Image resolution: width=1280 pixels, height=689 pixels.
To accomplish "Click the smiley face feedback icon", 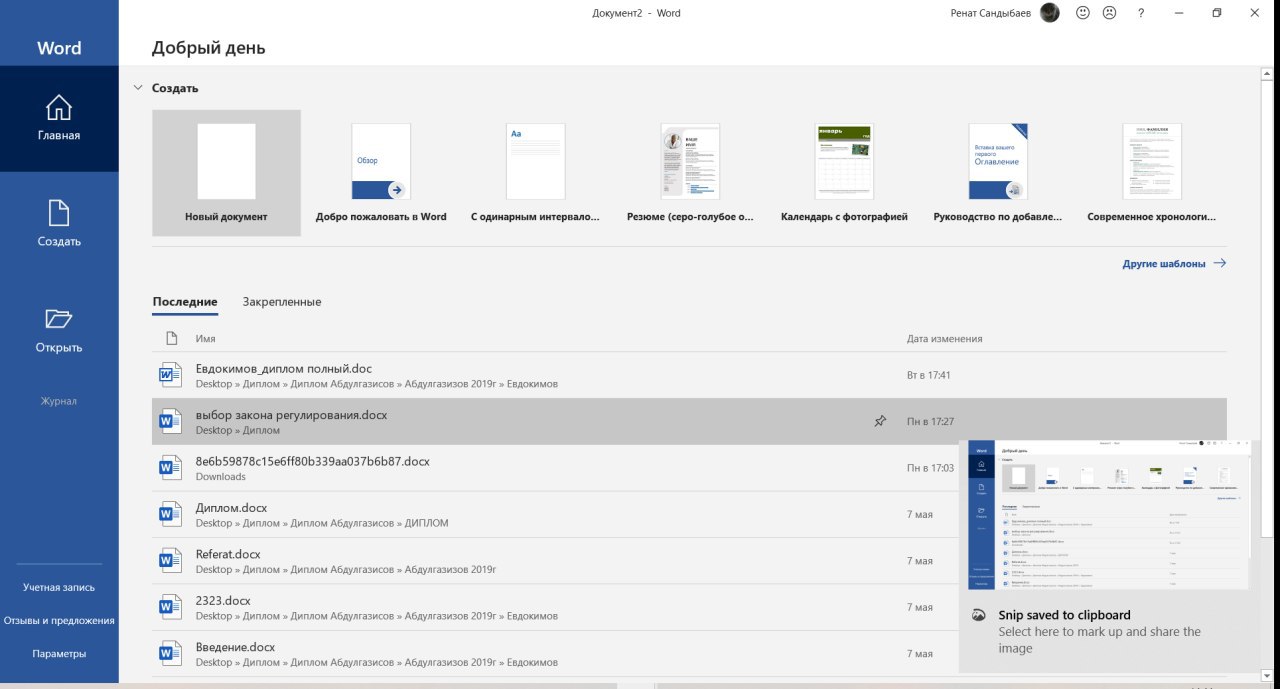I will (1082, 13).
